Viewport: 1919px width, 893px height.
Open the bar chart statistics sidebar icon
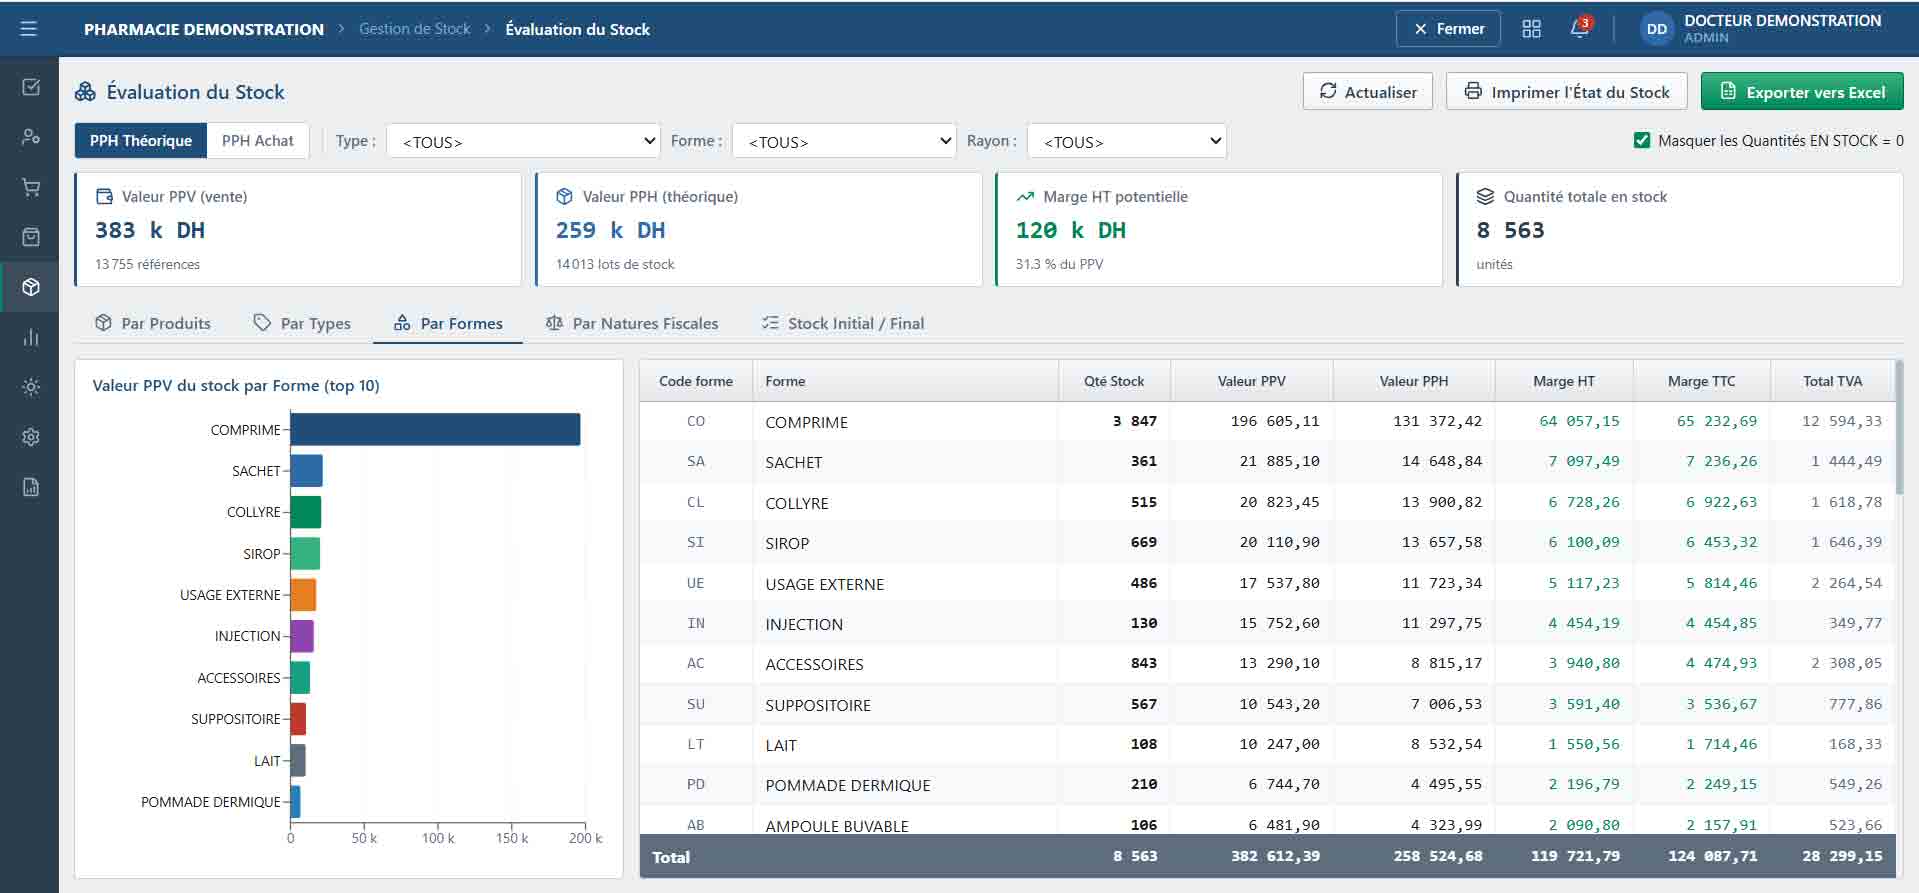click(x=31, y=337)
